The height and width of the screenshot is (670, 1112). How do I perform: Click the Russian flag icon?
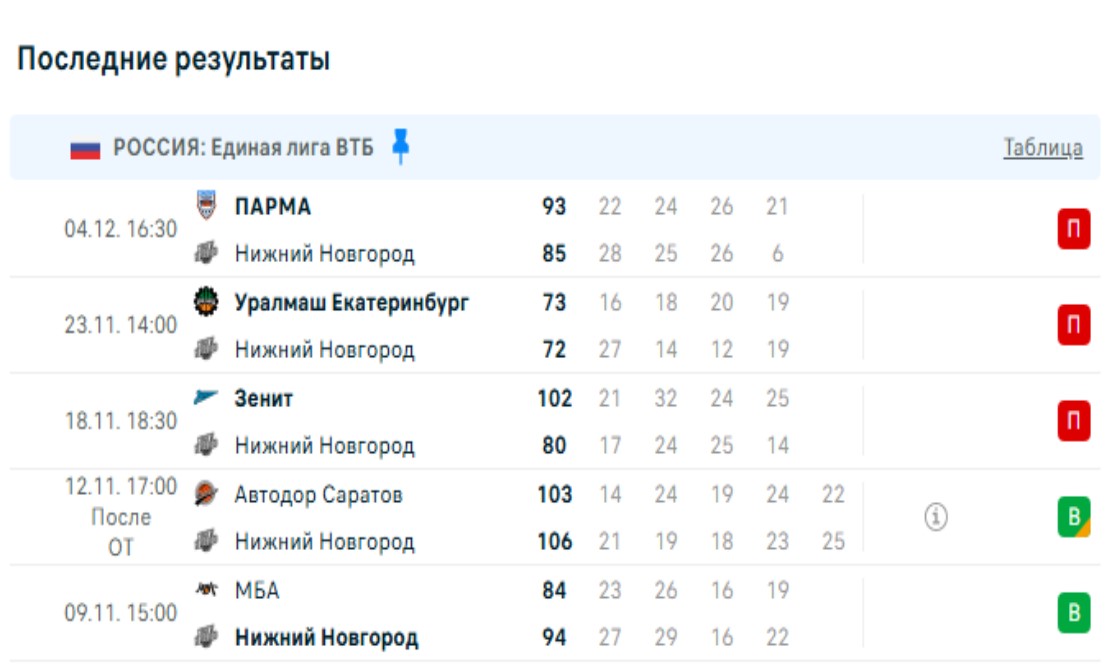pos(85,149)
